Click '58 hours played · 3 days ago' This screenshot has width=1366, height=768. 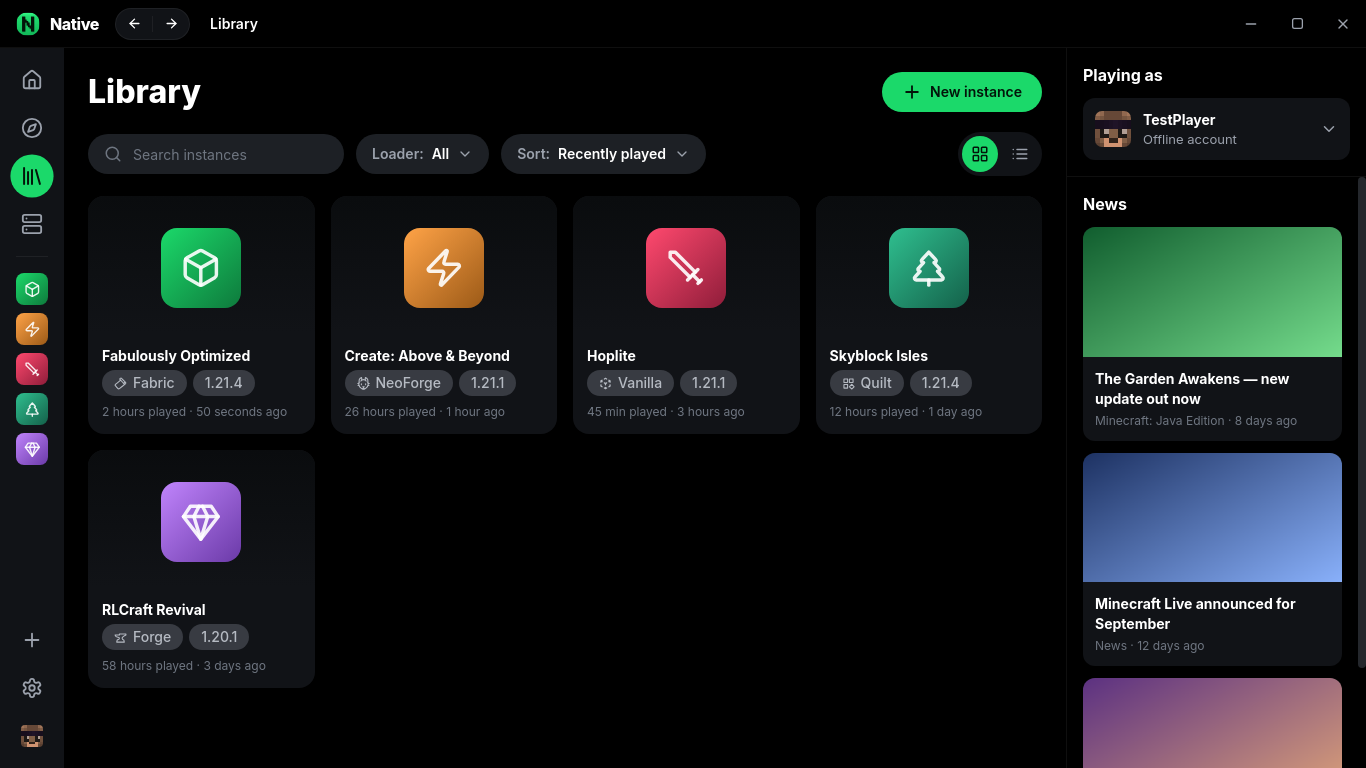pos(184,666)
